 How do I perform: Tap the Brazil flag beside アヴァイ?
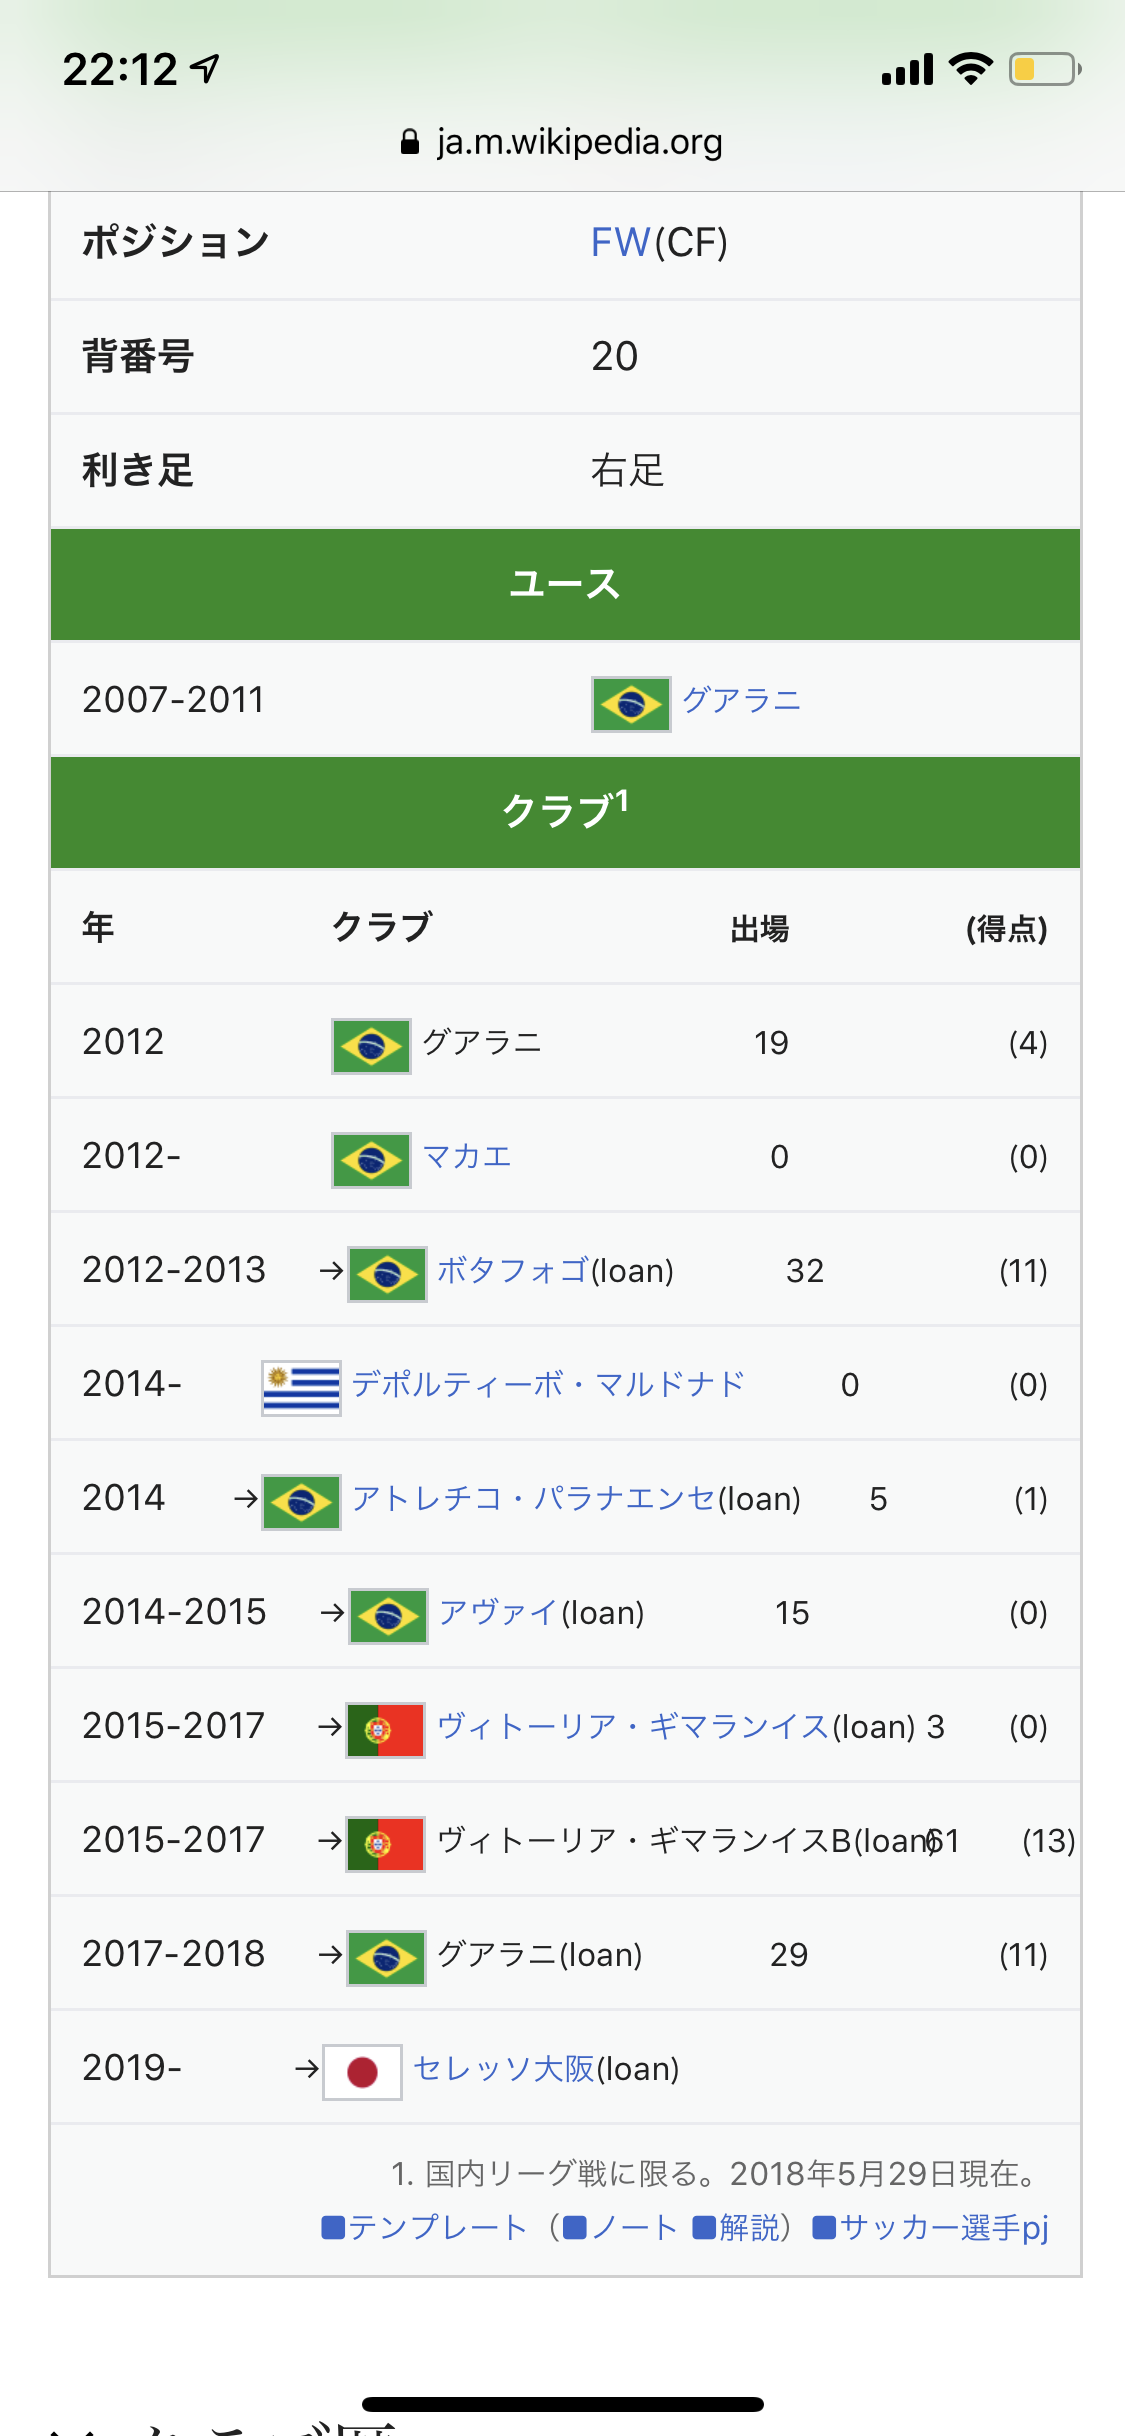388,1616
